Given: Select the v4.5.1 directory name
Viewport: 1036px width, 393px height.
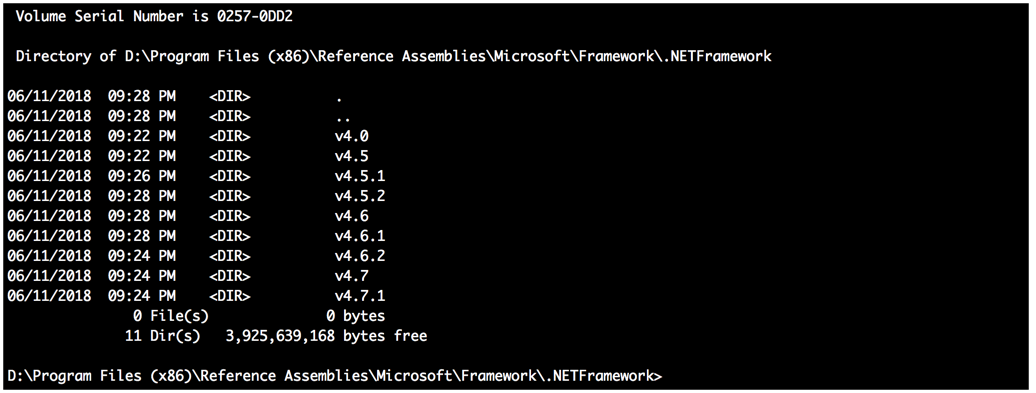Looking at the screenshot, I should tap(359, 176).
